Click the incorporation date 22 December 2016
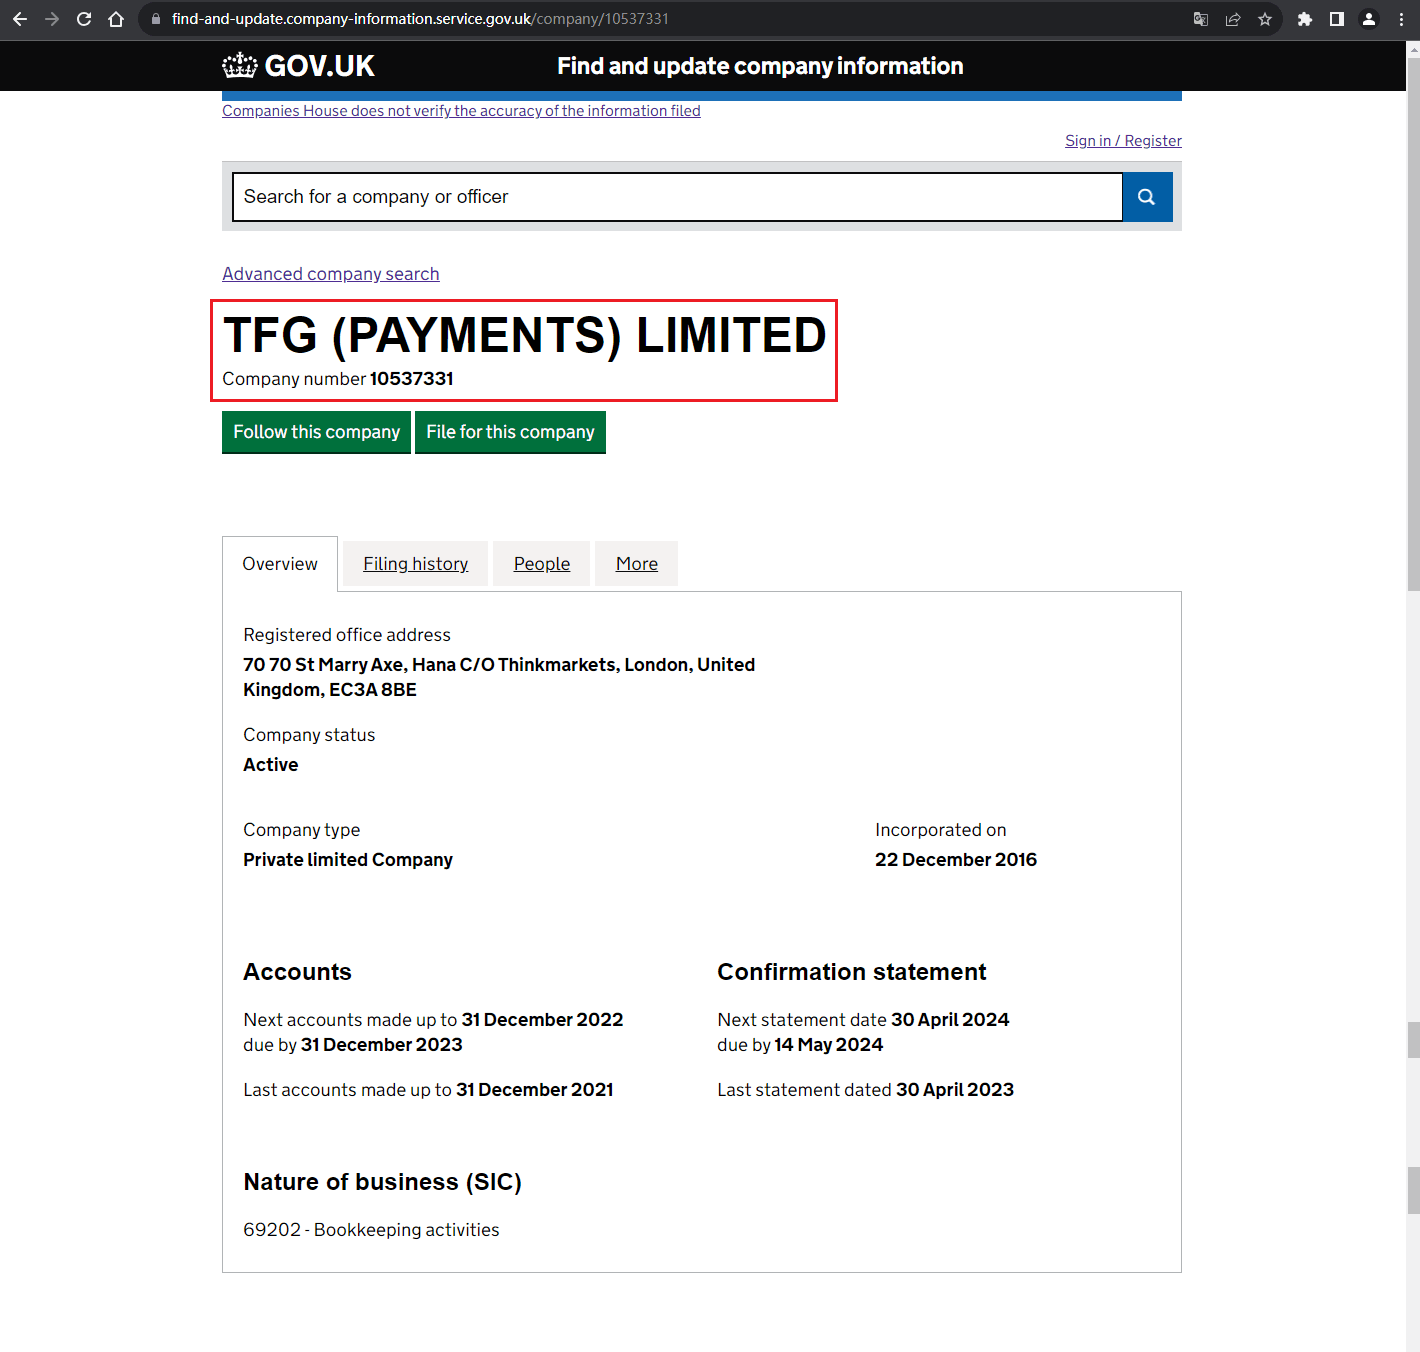The image size is (1420, 1352). click(x=956, y=860)
